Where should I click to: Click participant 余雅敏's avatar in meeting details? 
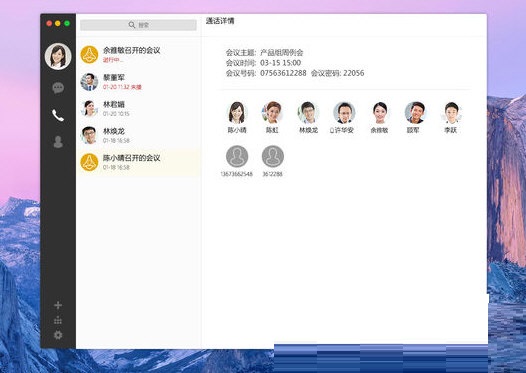380,113
